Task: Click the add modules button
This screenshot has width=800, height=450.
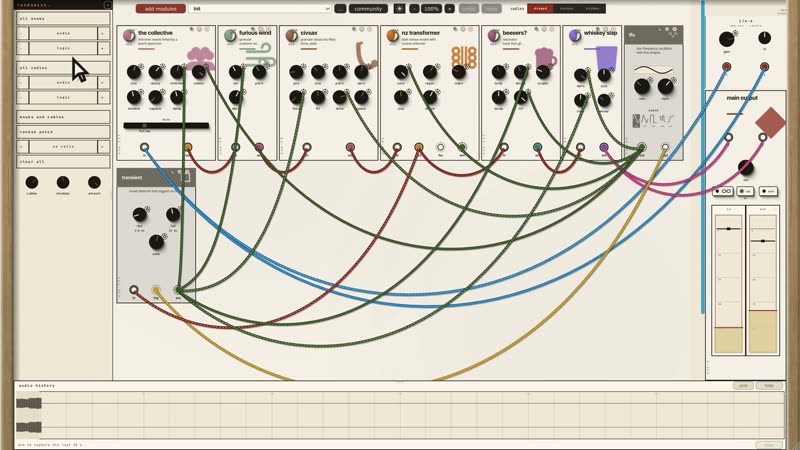Action: pyautogui.click(x=160, y=9)
